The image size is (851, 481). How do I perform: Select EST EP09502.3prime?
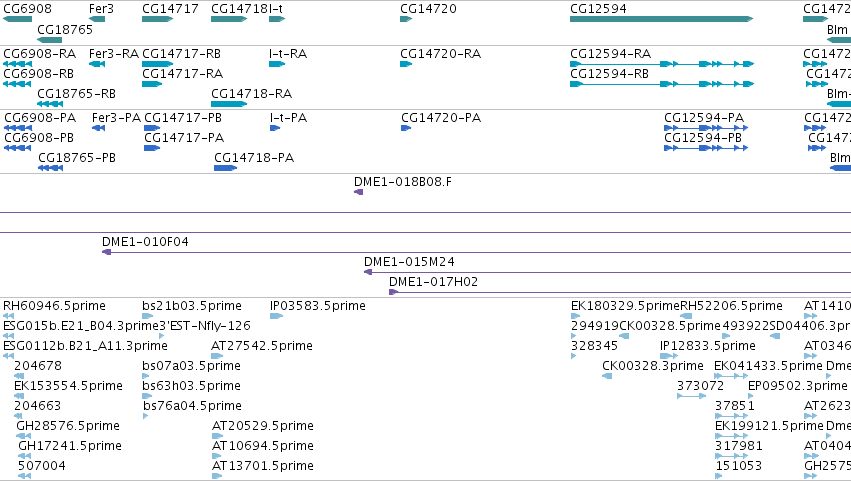(798, 387)
